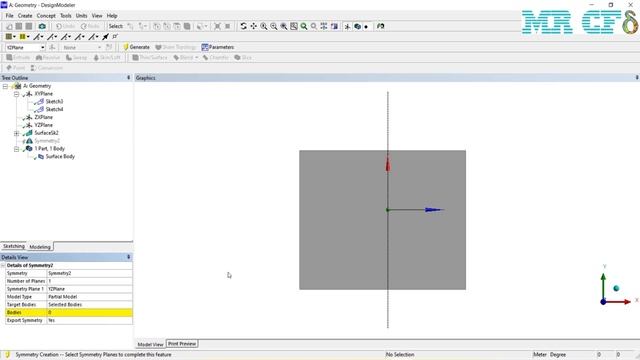Collapse the A: Geometry root node
The height and width of the screenshot is (360, 640).
point(5,86)
